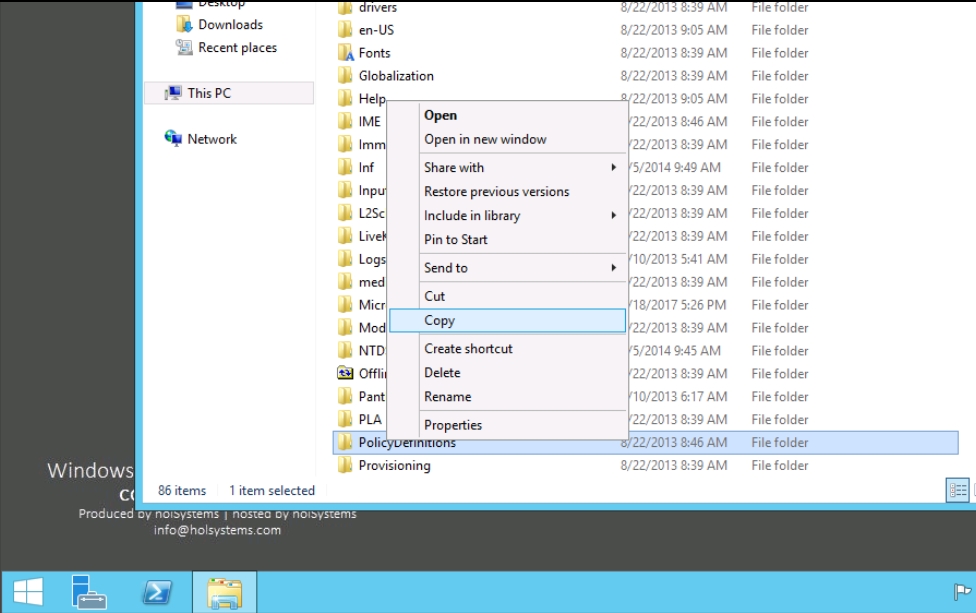Image resolution: width=976 pixels, height=613 pixels.
Task: Click Delete in the context menu
Action: click(x=442, y=373)
